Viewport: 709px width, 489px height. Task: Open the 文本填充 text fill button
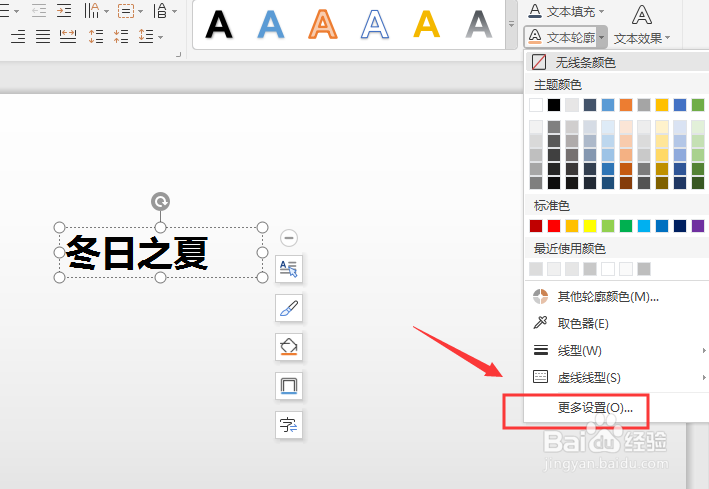562,11
